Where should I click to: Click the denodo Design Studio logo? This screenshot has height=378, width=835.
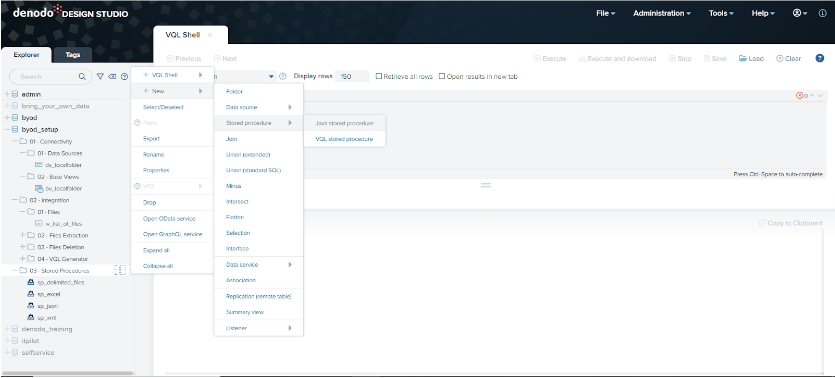tap(70, 12)
